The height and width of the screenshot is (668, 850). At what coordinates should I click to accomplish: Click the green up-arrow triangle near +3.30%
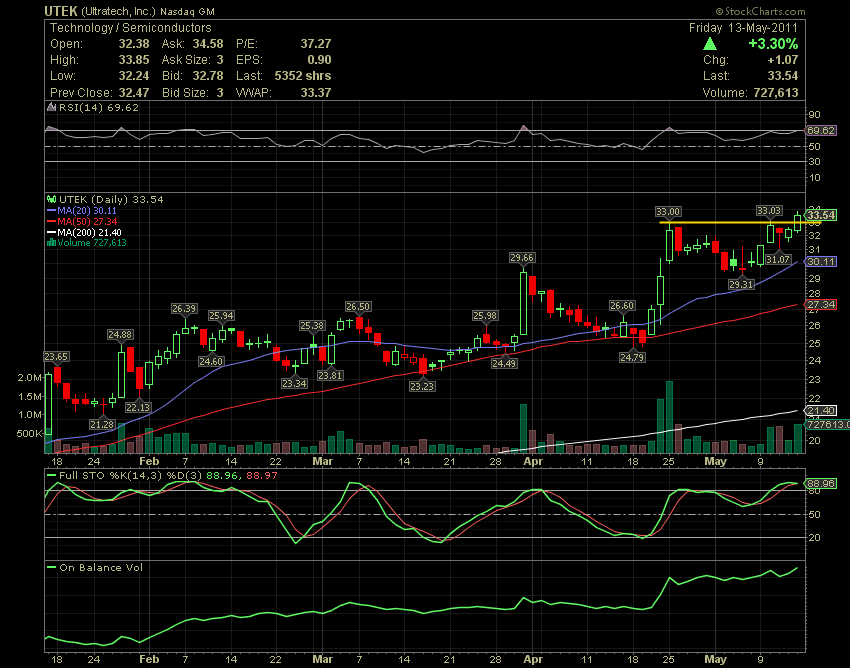710,44
